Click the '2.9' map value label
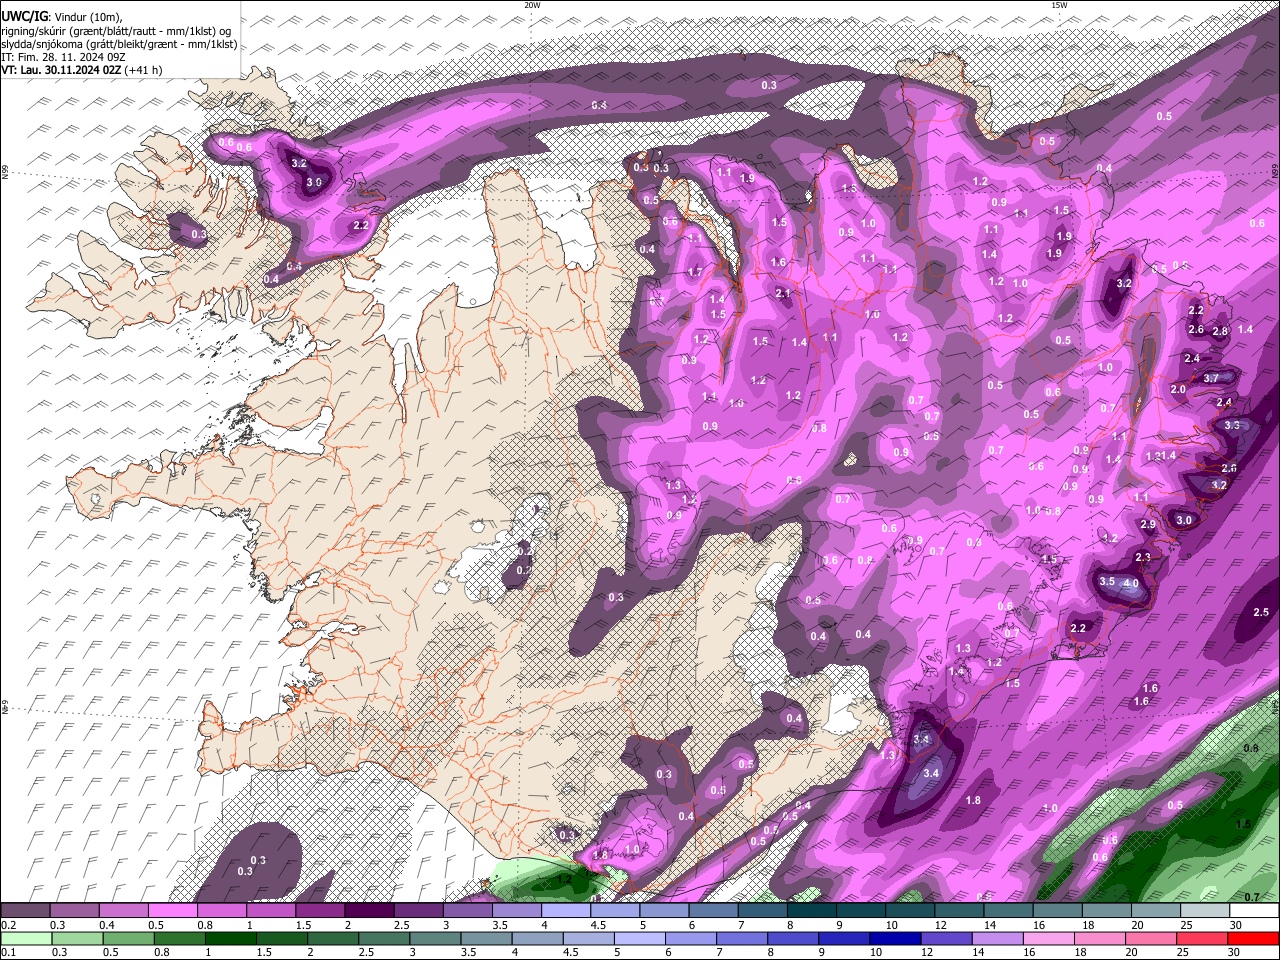1280x960 pixels. 1148,524
